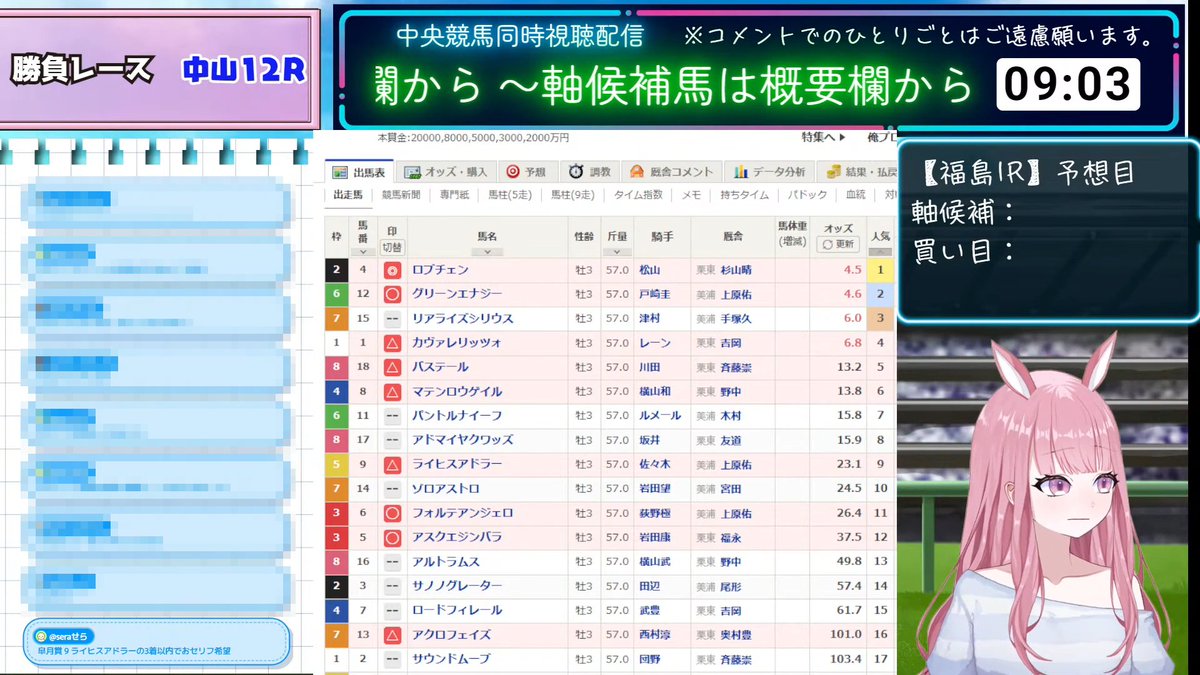
Task: Expand the 馬番 column sort dropdown
Action: (361, 251)
